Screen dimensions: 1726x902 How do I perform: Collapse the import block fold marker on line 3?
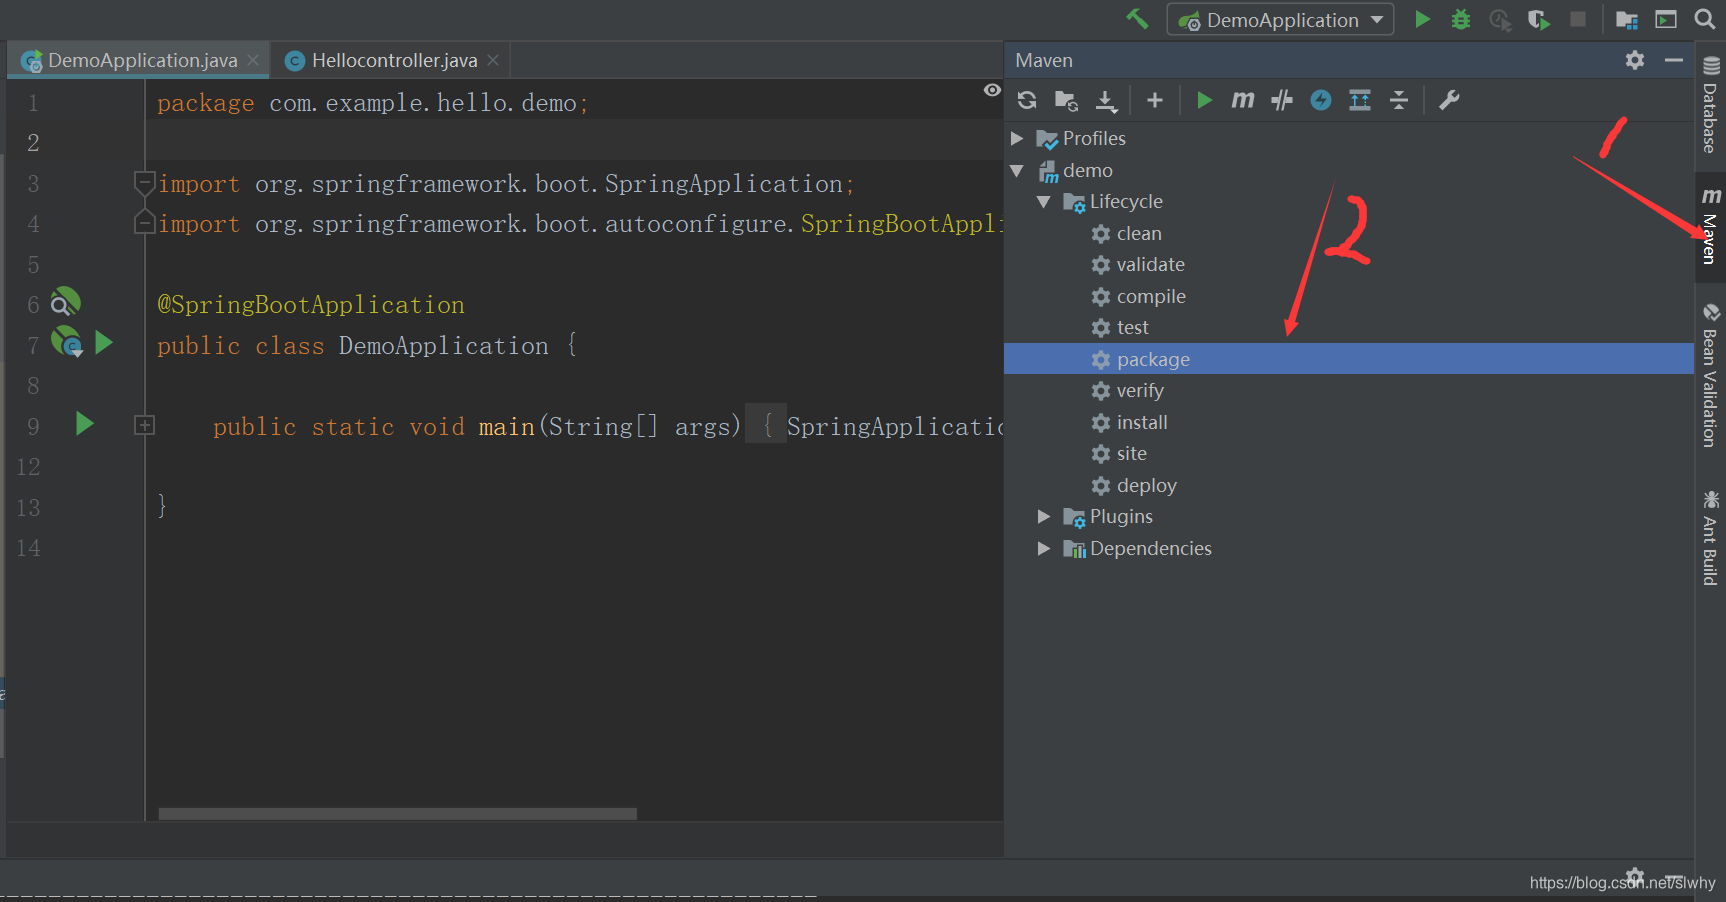click(144, 183)
